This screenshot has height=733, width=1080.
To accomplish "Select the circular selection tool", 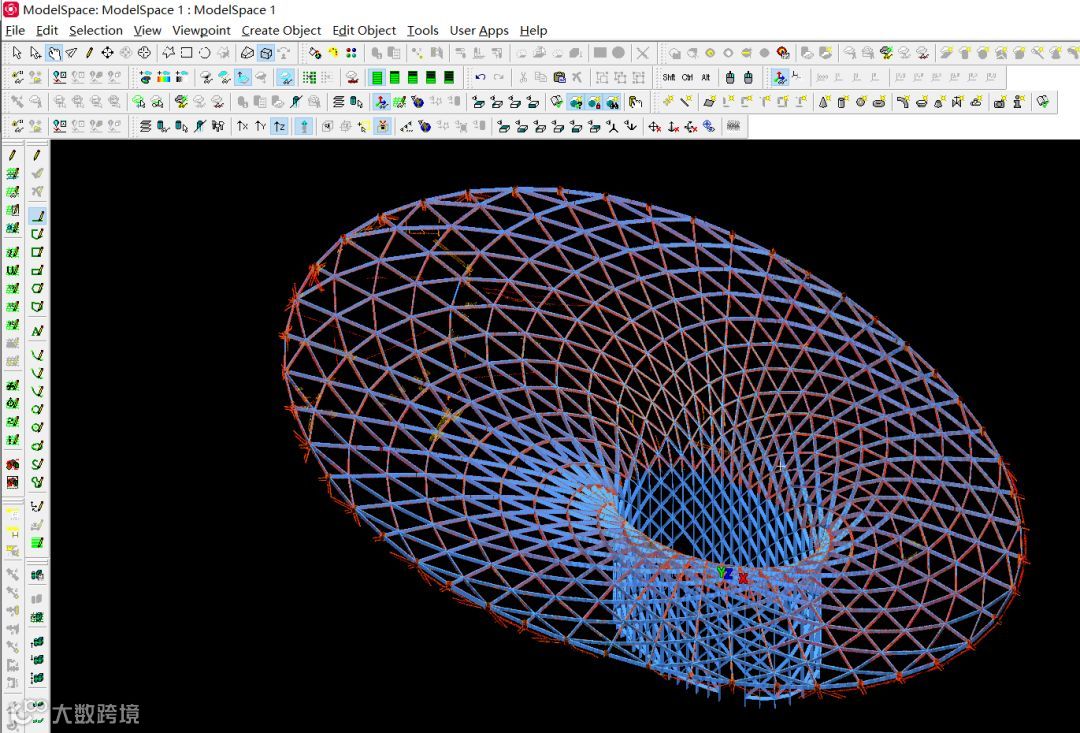I will click(205, 52).
